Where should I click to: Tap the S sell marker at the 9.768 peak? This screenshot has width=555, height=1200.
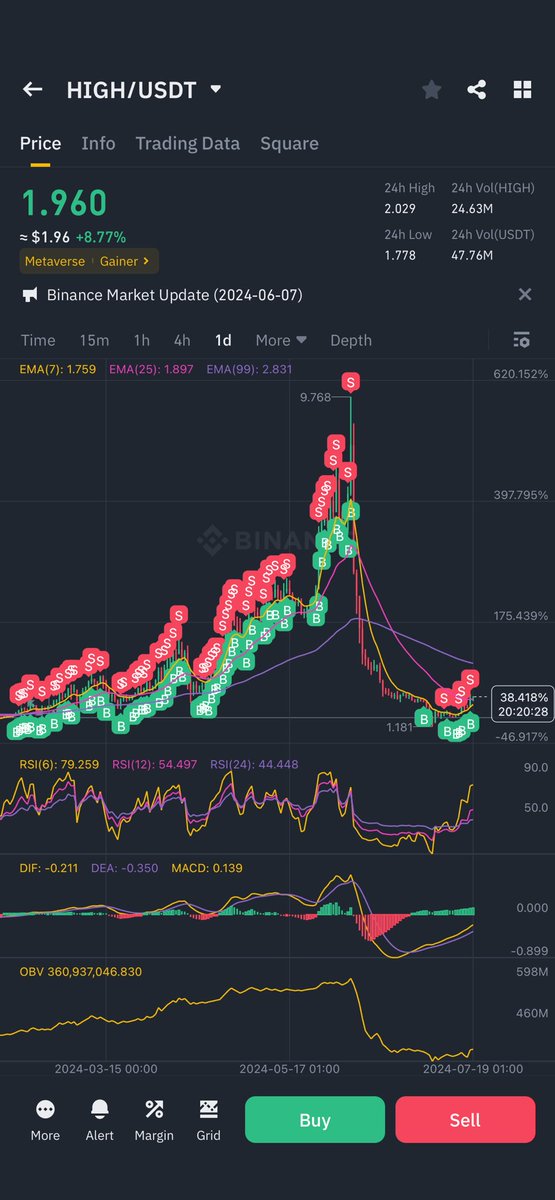pos(350,381)
